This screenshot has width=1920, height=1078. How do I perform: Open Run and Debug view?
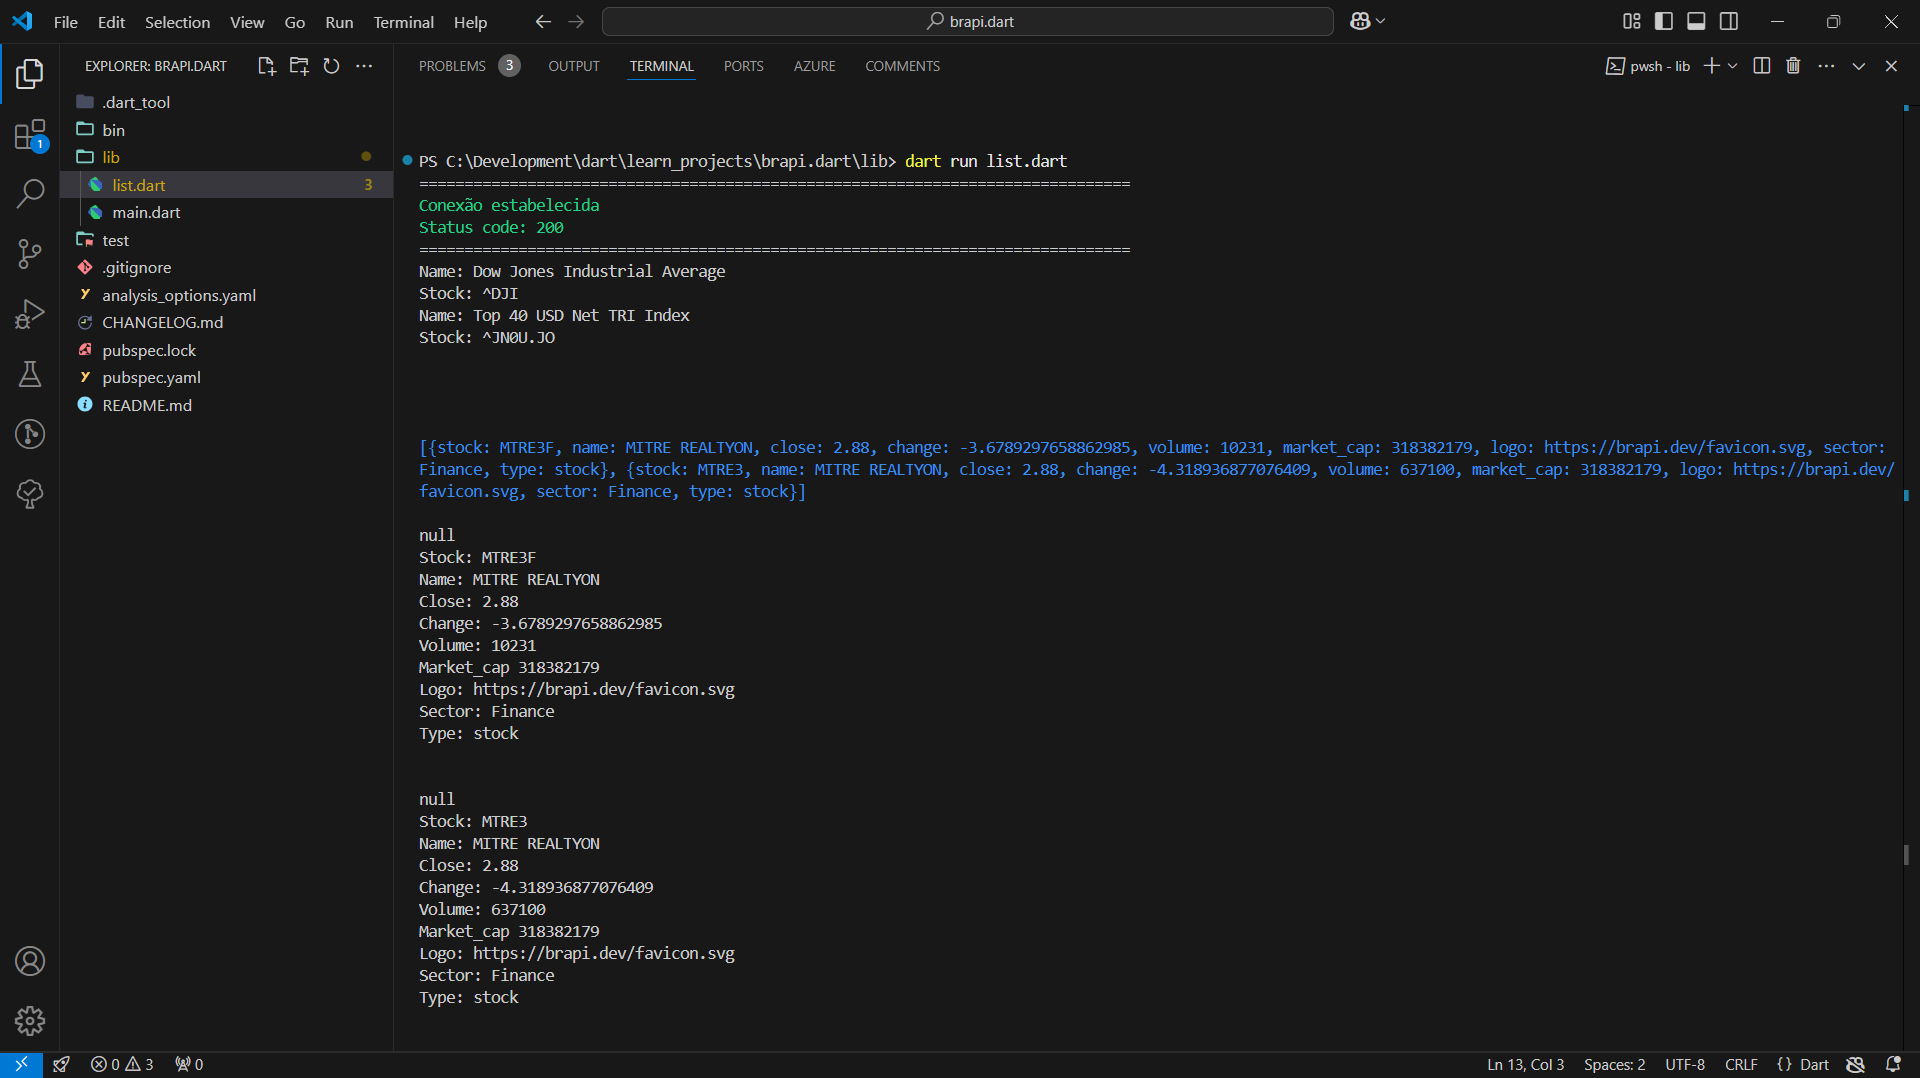click(x=30, y=314)
